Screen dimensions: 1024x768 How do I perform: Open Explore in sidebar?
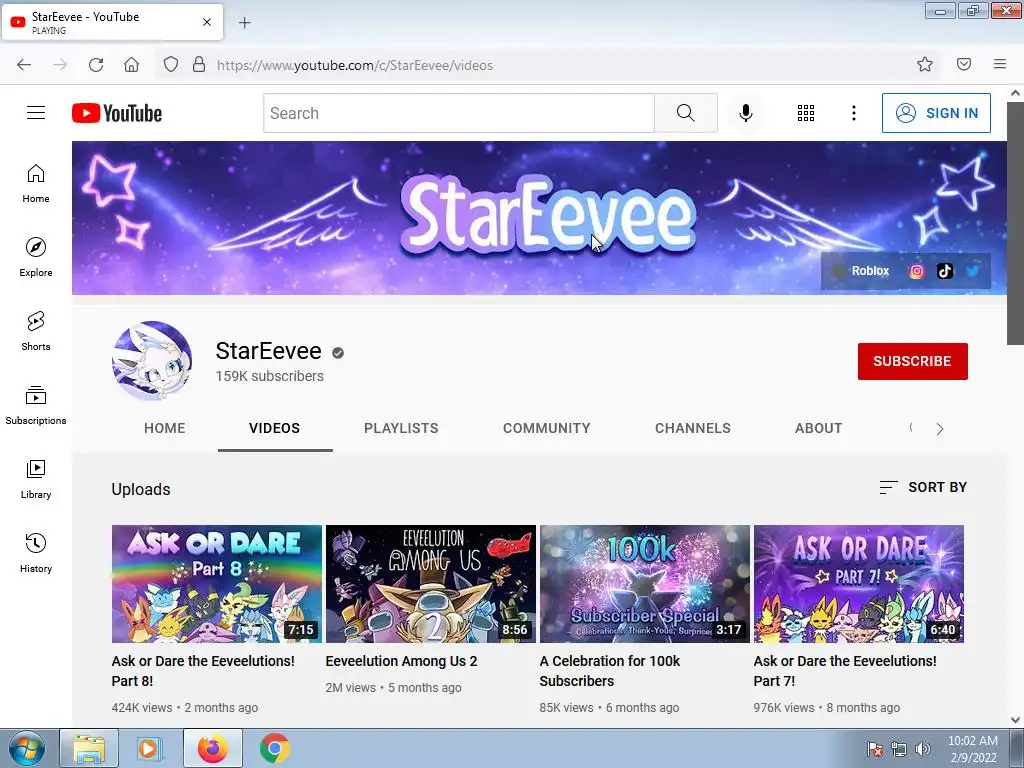coord(36,257)
